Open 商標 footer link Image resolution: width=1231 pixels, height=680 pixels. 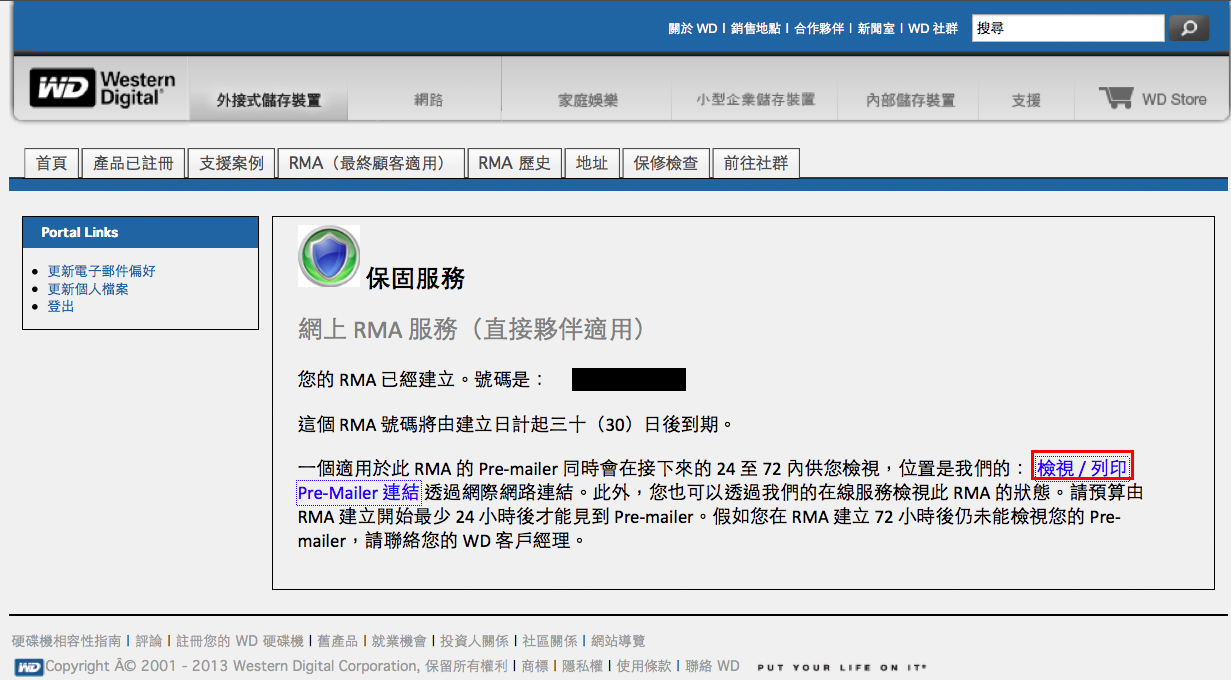(535, 666)
